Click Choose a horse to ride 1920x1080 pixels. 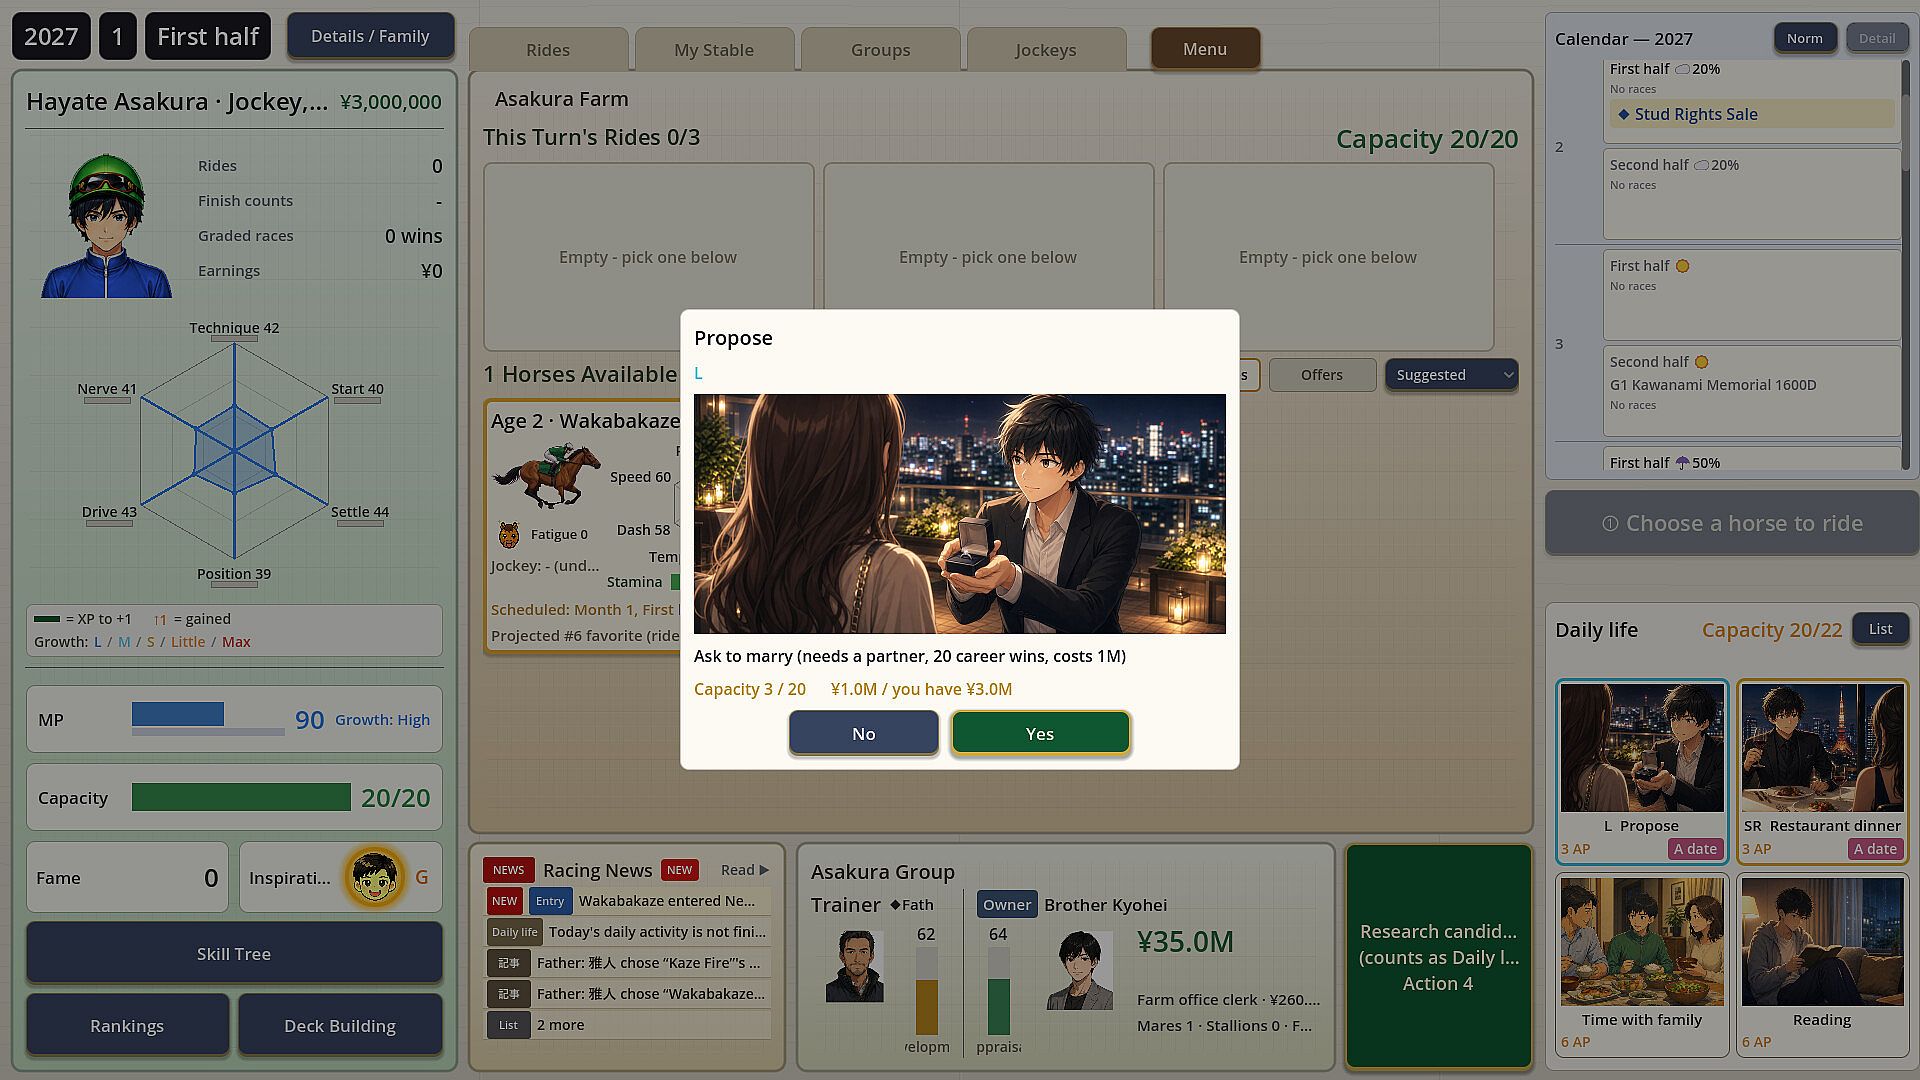coord(1732,523)
